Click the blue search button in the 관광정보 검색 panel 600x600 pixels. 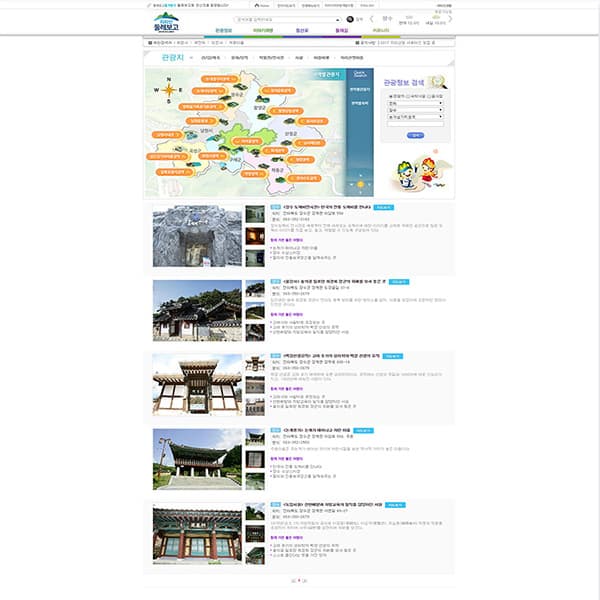click(415, 135)
